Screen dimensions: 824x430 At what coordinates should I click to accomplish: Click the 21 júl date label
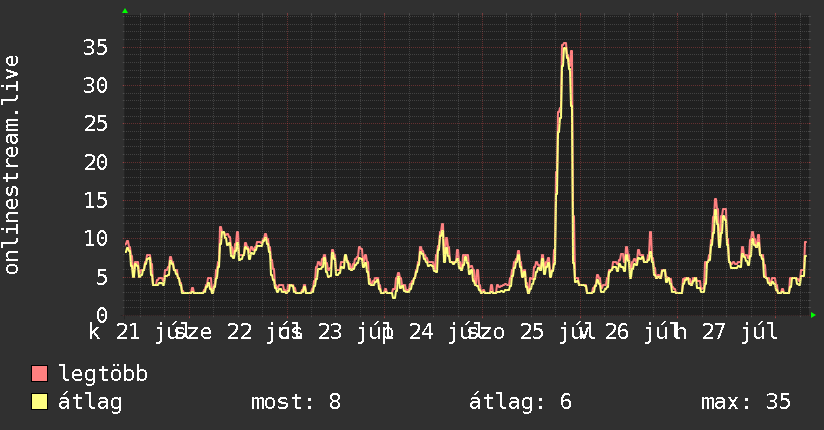[148, 332]
